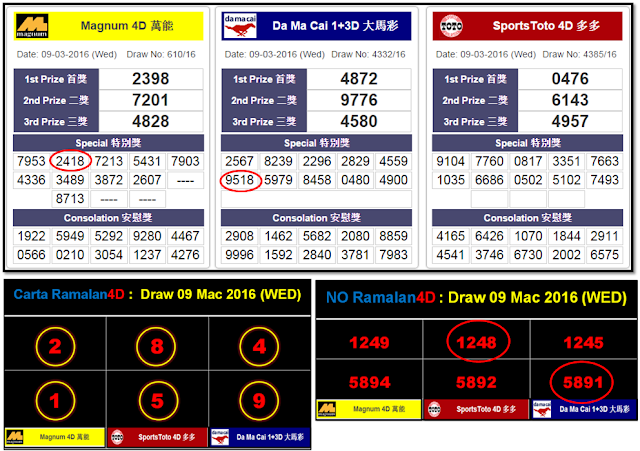Select the circled digit 9 in Carta Ramalan4D
The height and width of the screenshot is (451, 640).
[x=259, y=401]
